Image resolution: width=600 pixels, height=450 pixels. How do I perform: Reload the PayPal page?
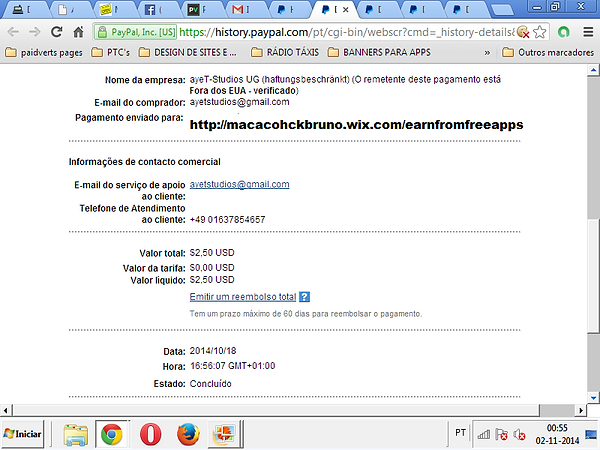point(57,32)
